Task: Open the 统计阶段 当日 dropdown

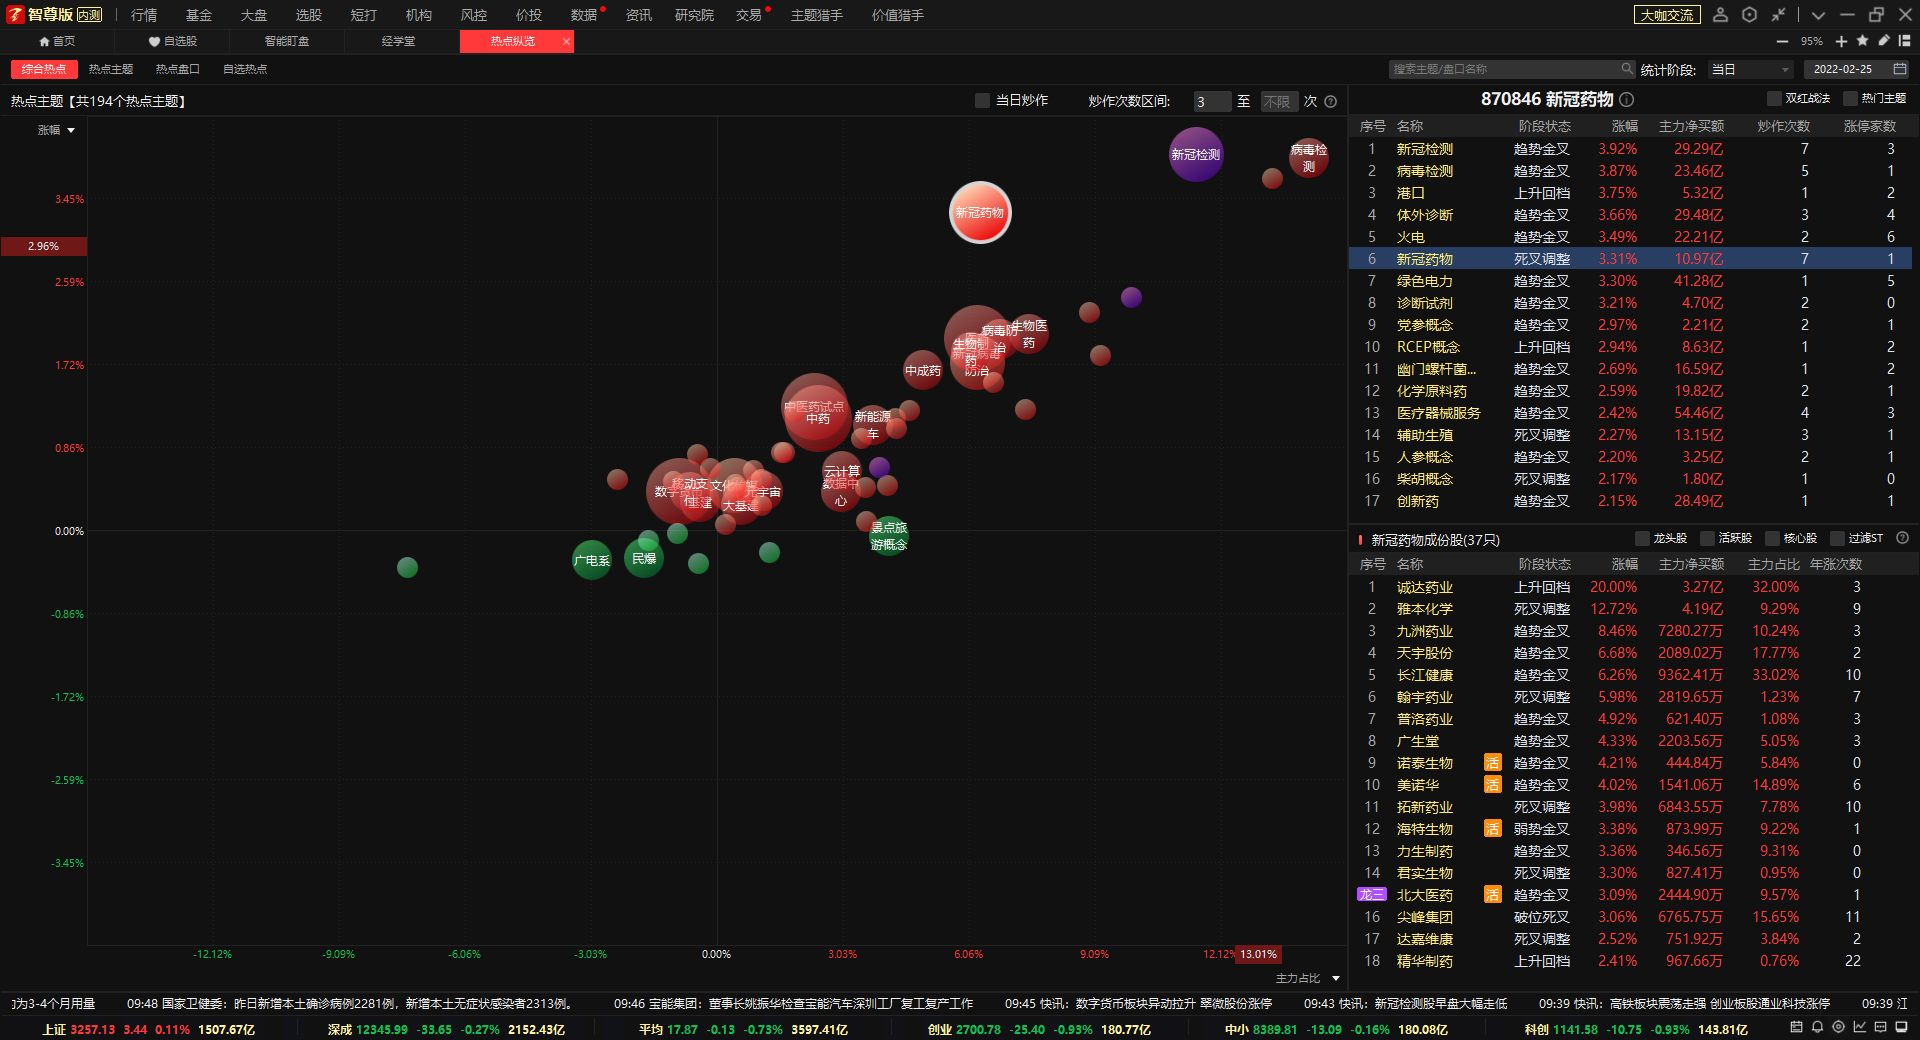Action: (1750, 69)
